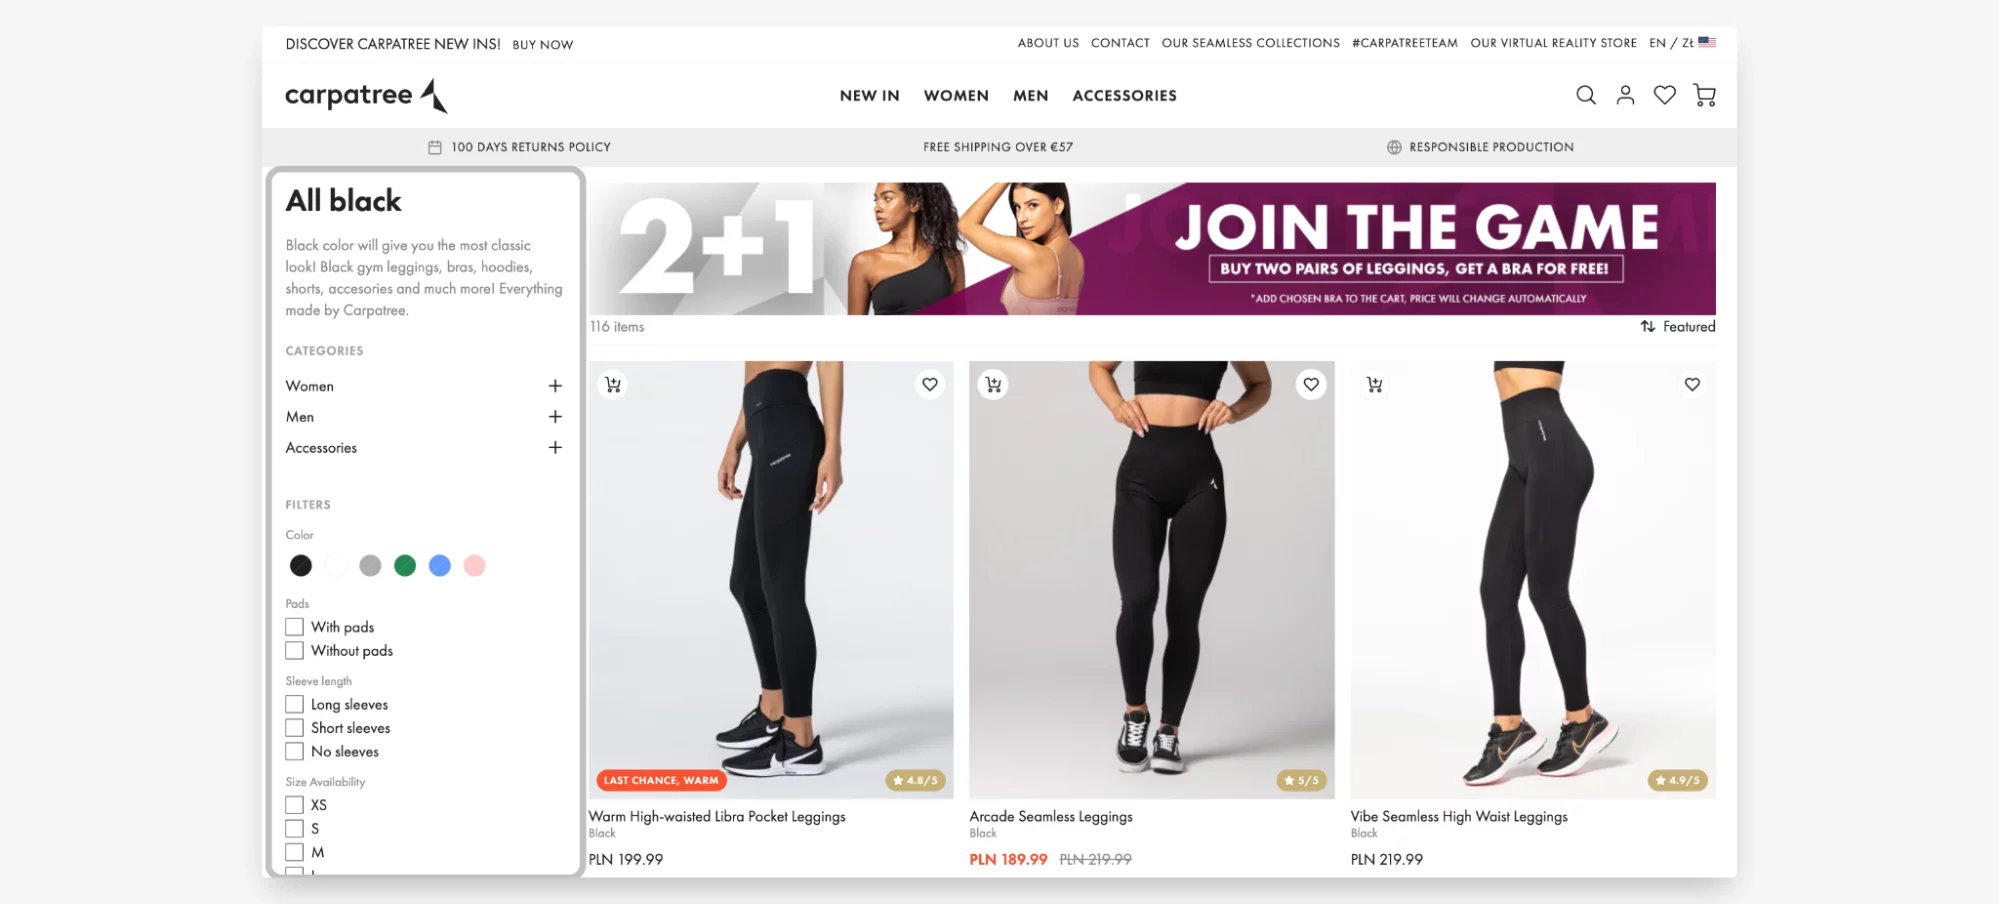This screenshot has width=1999, height=904.
Task: Open the Featured sort dropdown
Action: pos(1677,327)
